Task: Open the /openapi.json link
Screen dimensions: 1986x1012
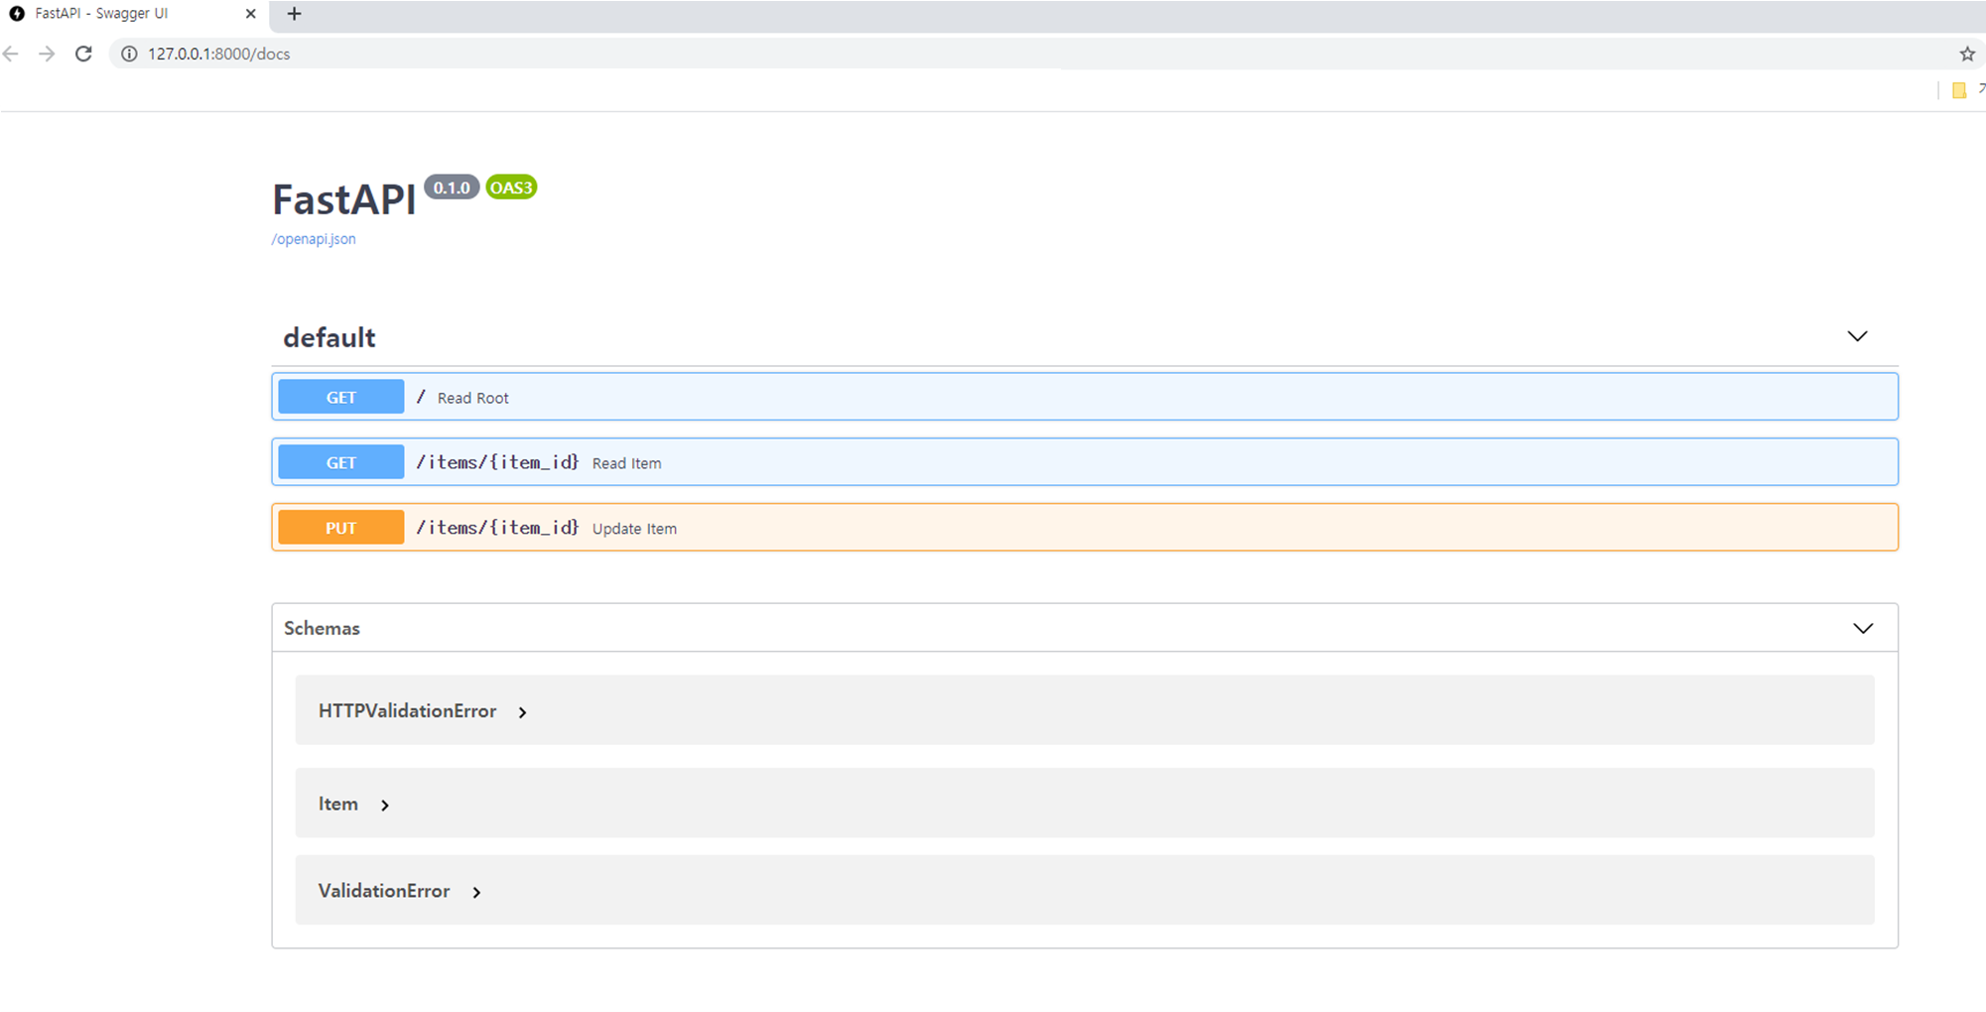Action: click(313, 239)
